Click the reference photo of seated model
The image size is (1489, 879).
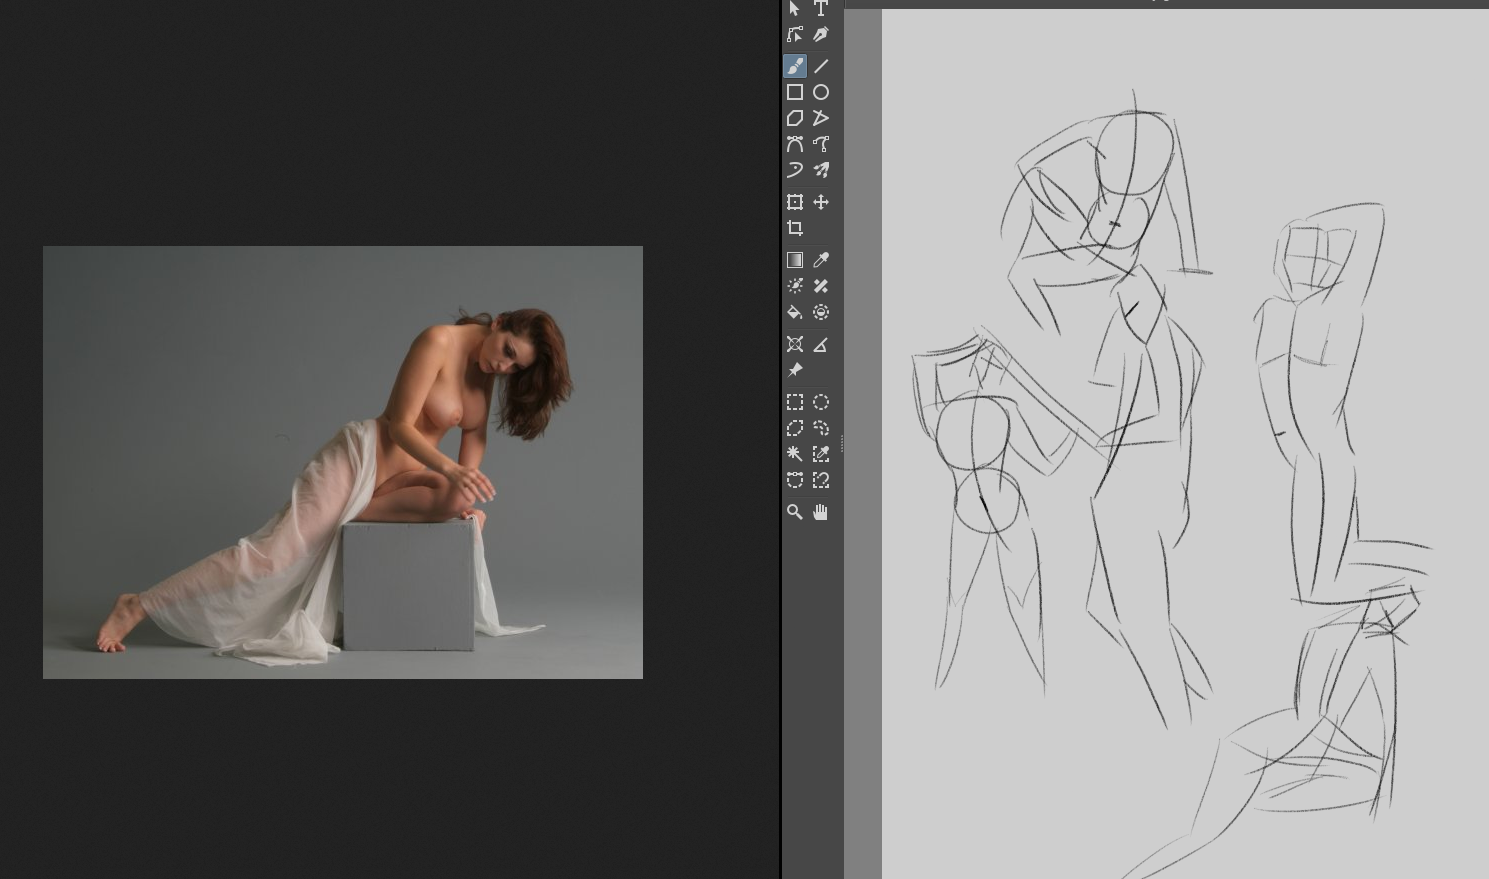tap(342, 462)
